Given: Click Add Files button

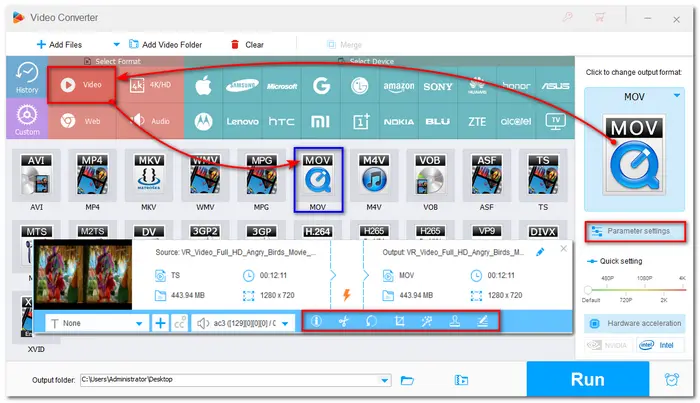Looking at the screenshot, I should (x=59, y=45).
